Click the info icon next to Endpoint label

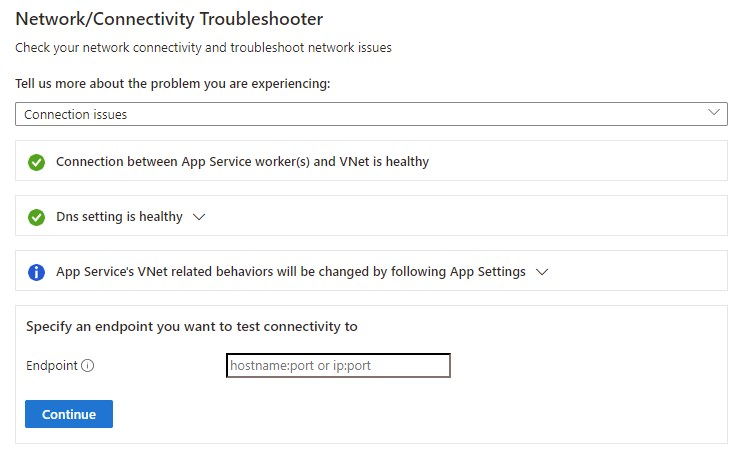coord(87,366)
